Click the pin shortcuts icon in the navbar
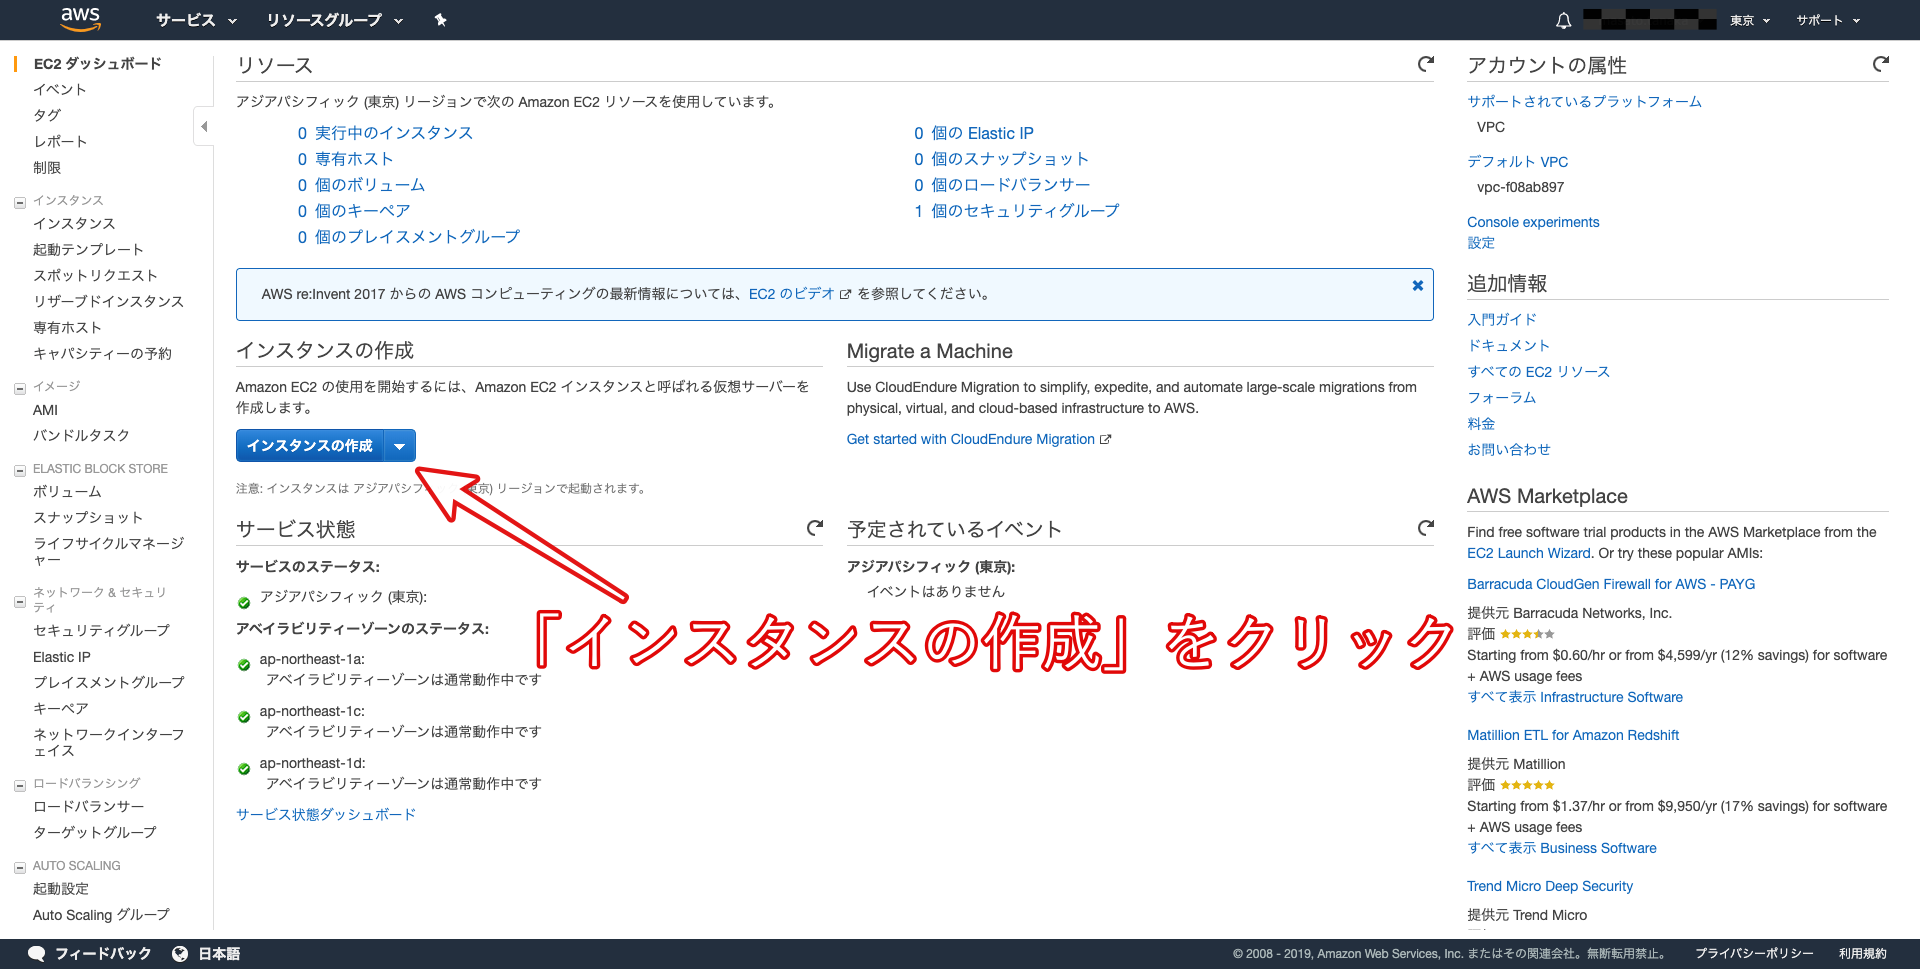Screen dimensions: 1920x969 (x=441, y=20)
